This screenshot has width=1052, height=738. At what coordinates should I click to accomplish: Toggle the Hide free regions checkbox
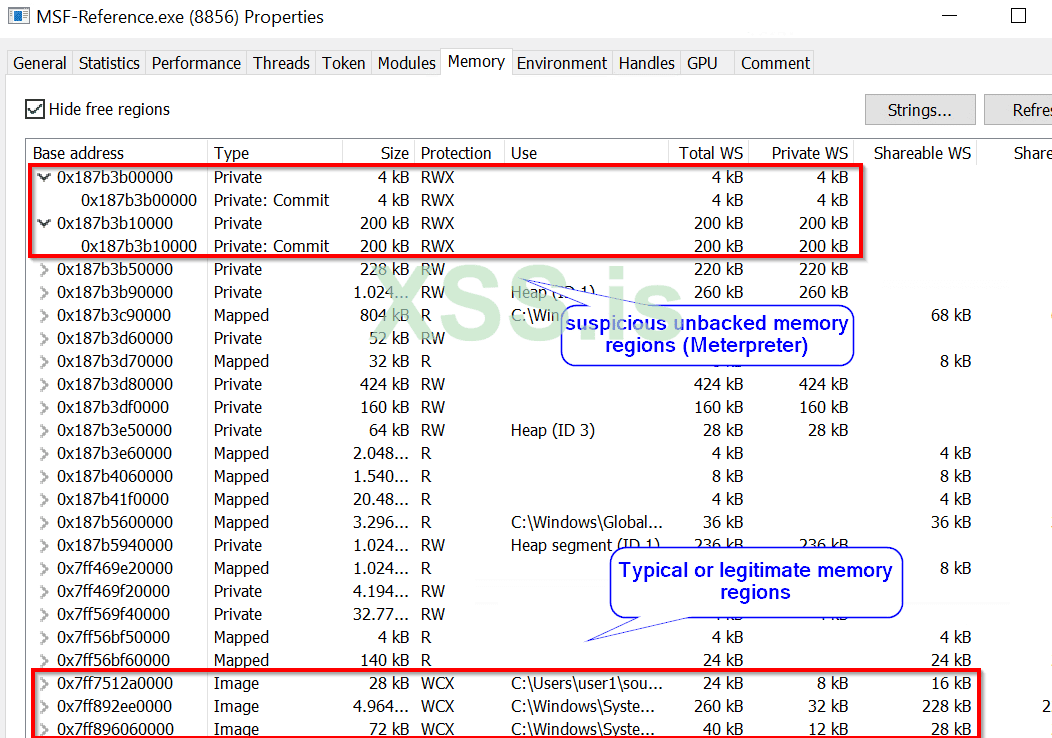click(35, 109)
